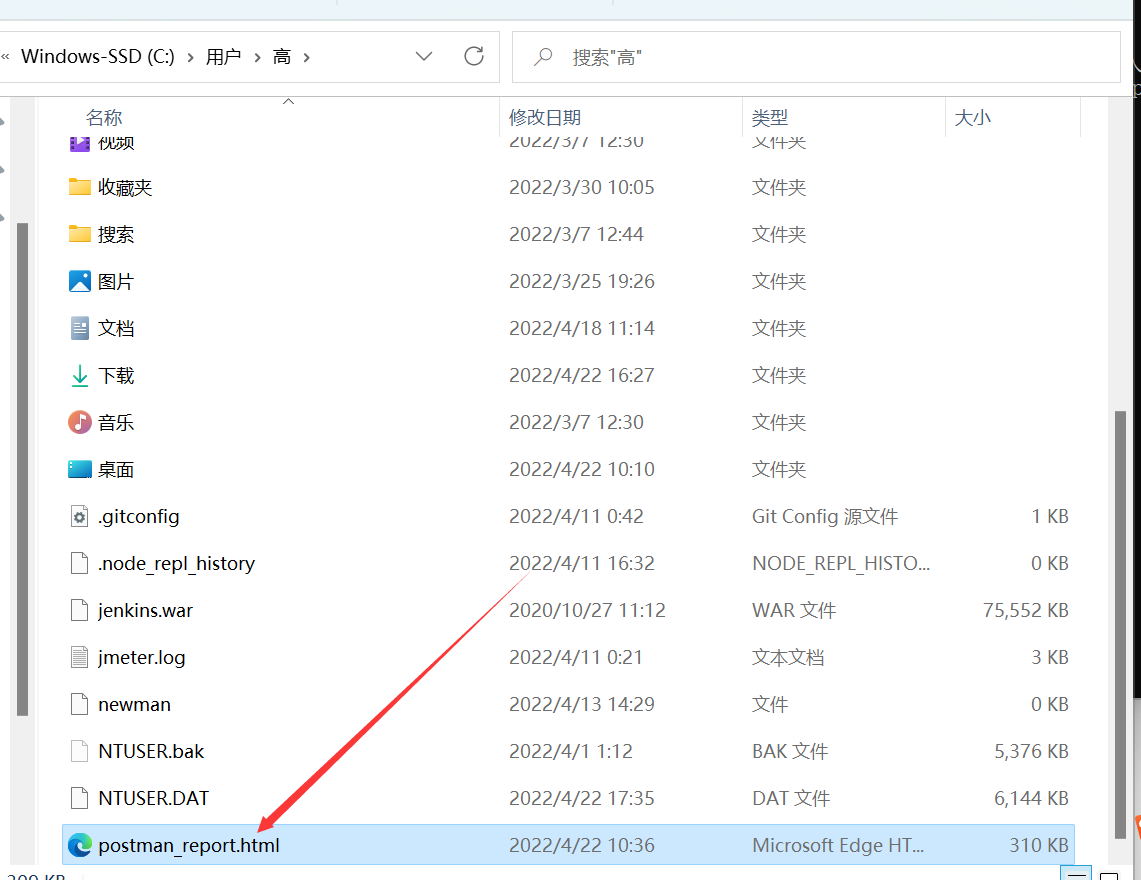Select the jmeter.log file name
The image size is (1141, 880).
pyautogui.click(x=142, y=658)
